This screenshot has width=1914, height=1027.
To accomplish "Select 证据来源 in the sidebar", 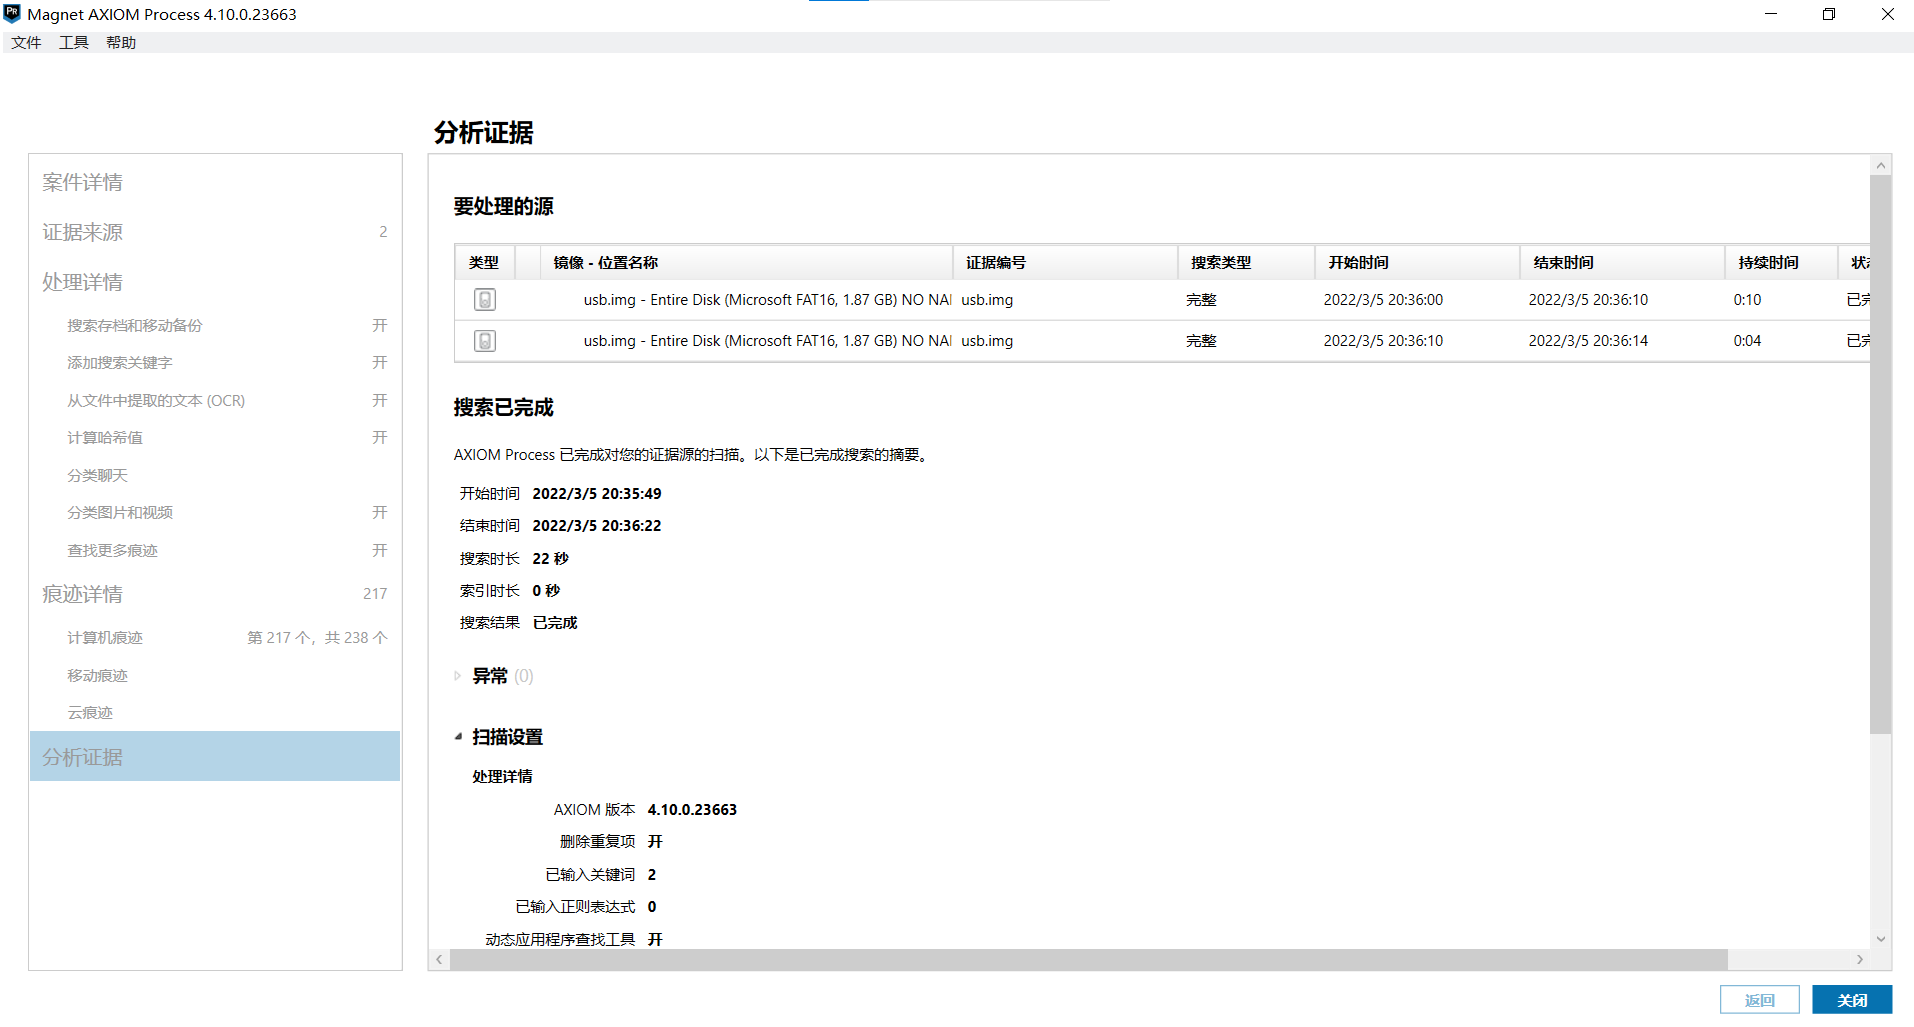I will 82,232.
